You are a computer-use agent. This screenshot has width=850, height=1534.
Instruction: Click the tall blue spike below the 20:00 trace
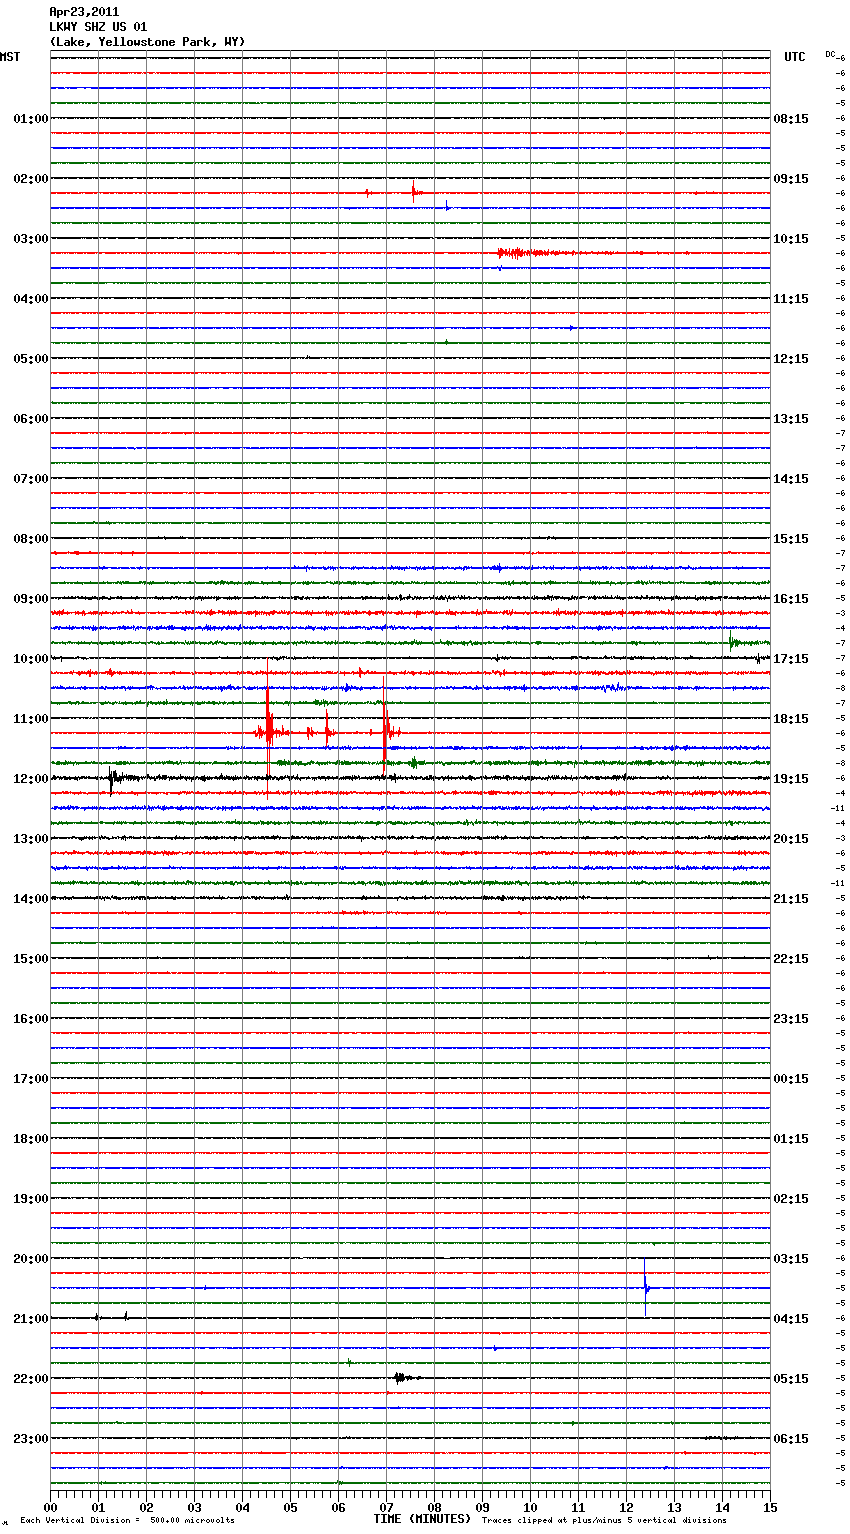click(x=646, y=1287)
